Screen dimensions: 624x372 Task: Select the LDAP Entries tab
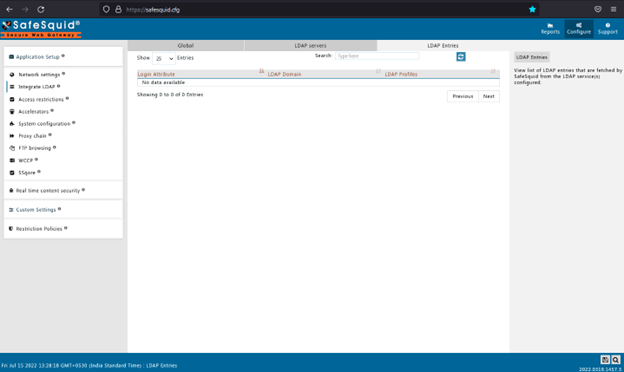pyautogui.click(x=443, y=45)
